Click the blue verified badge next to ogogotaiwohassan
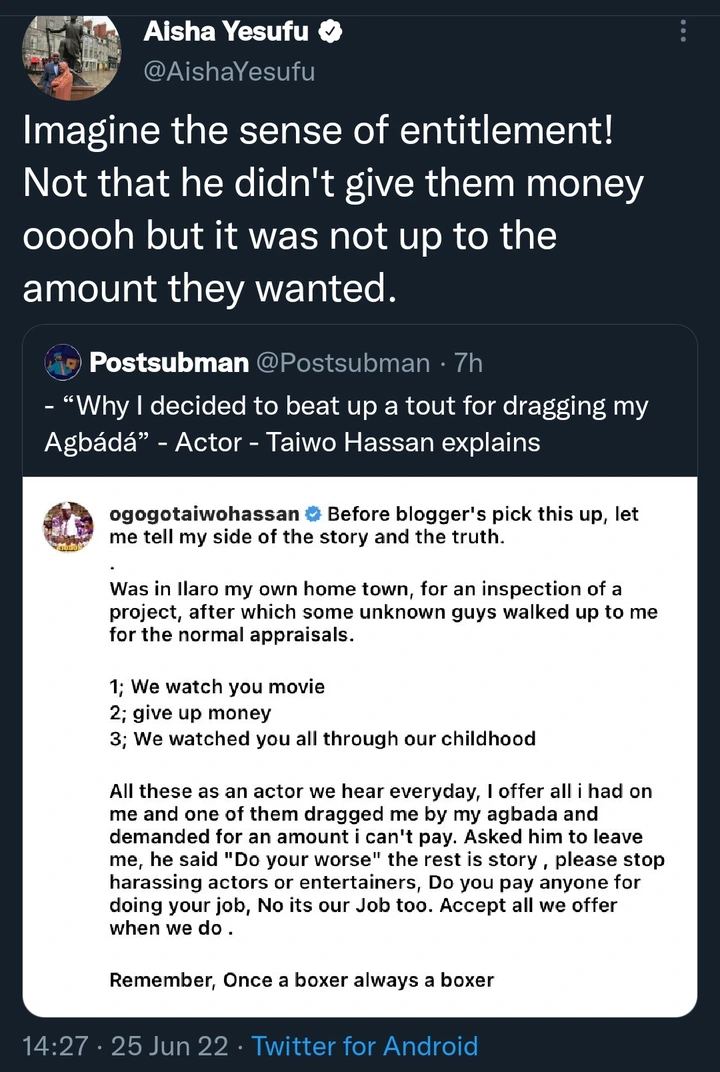720x1072 pixels. point(312,515)
